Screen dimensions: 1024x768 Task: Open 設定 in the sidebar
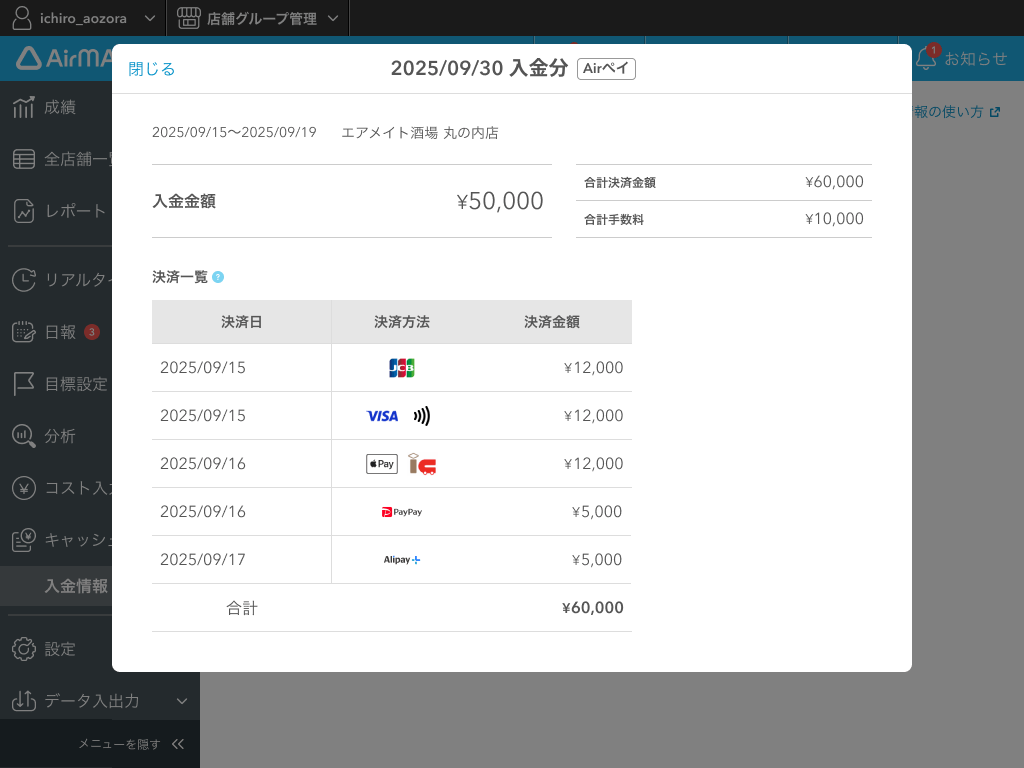coord(59,649)
